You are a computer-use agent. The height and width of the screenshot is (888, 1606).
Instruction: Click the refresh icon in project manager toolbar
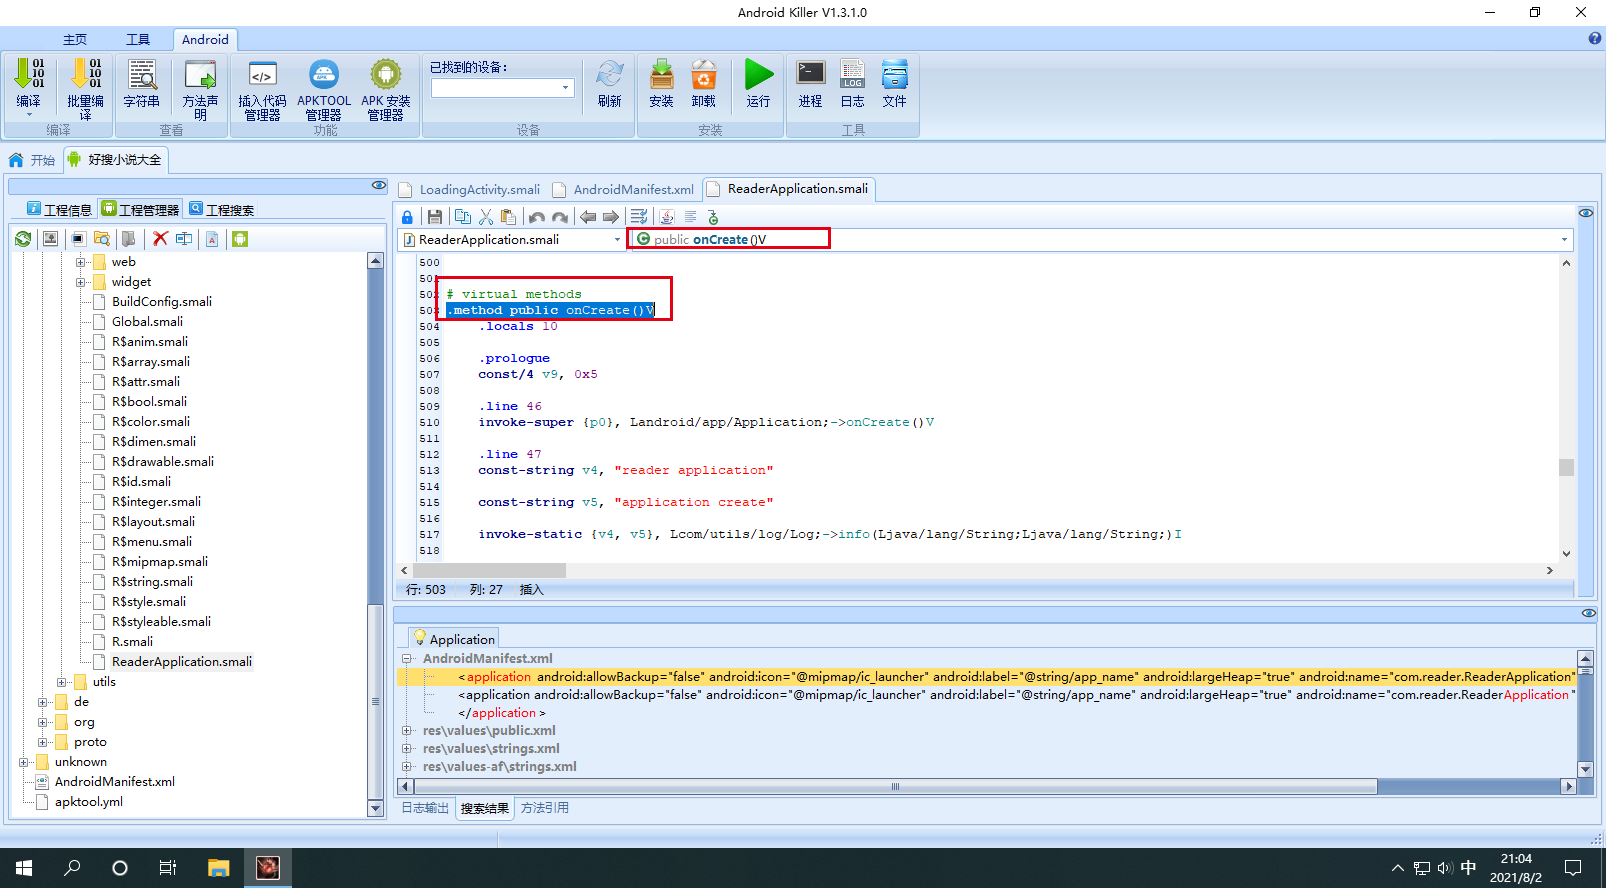[x=23, y=239]
